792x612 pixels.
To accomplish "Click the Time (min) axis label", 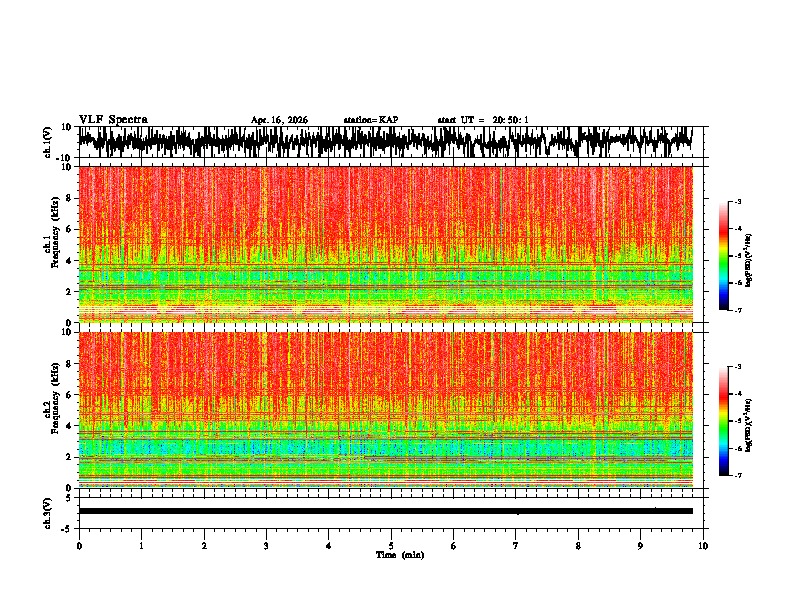I will tap(400, 555).
